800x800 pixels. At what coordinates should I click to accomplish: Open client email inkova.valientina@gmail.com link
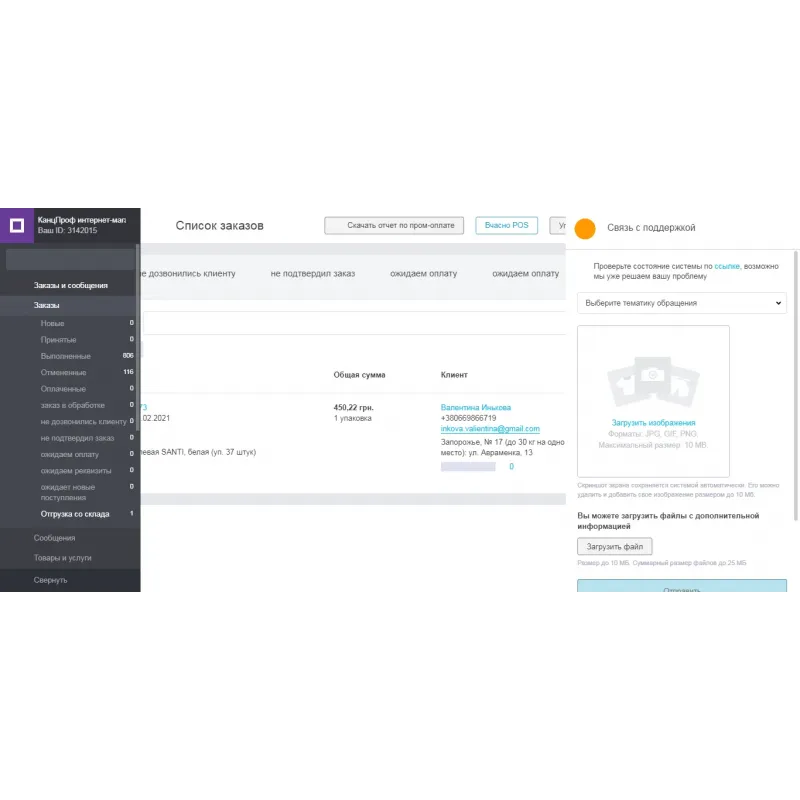click(490, 429)
